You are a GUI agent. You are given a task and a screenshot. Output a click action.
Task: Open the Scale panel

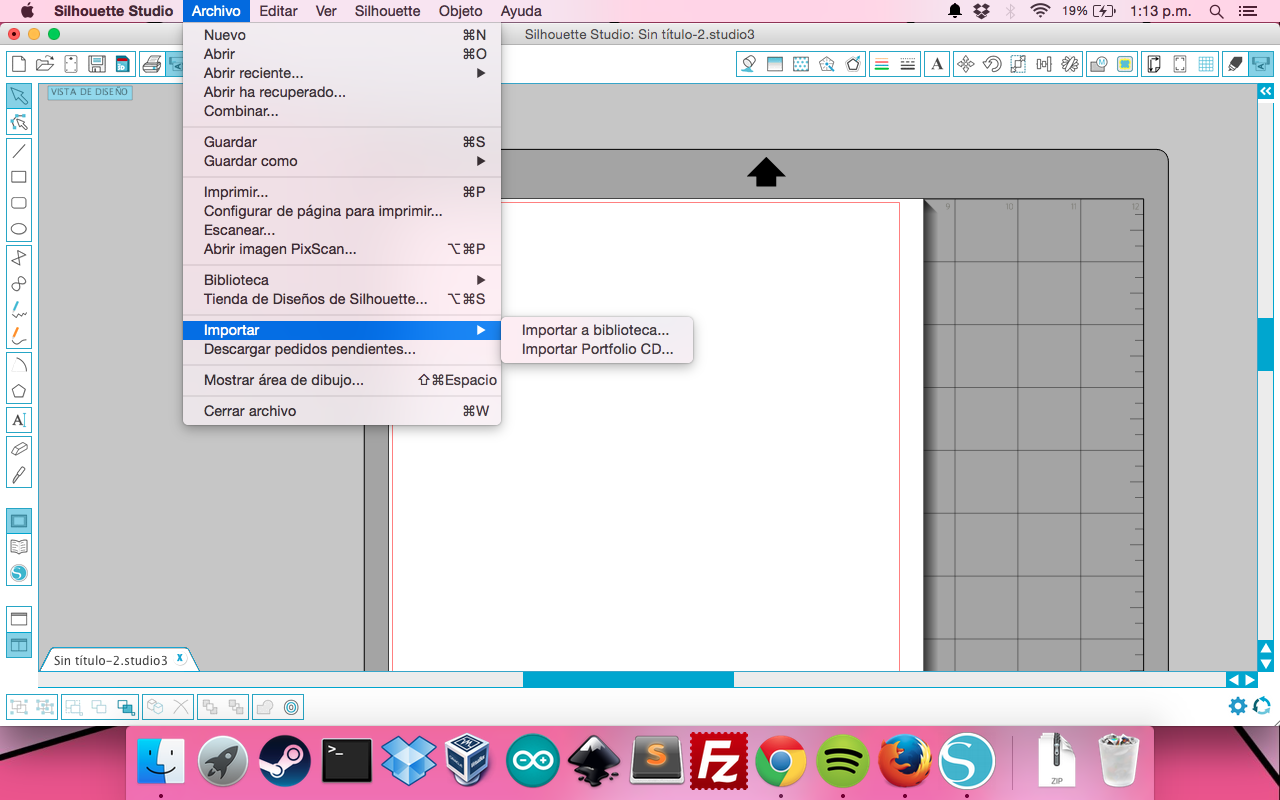click(x=1018, y=64)
